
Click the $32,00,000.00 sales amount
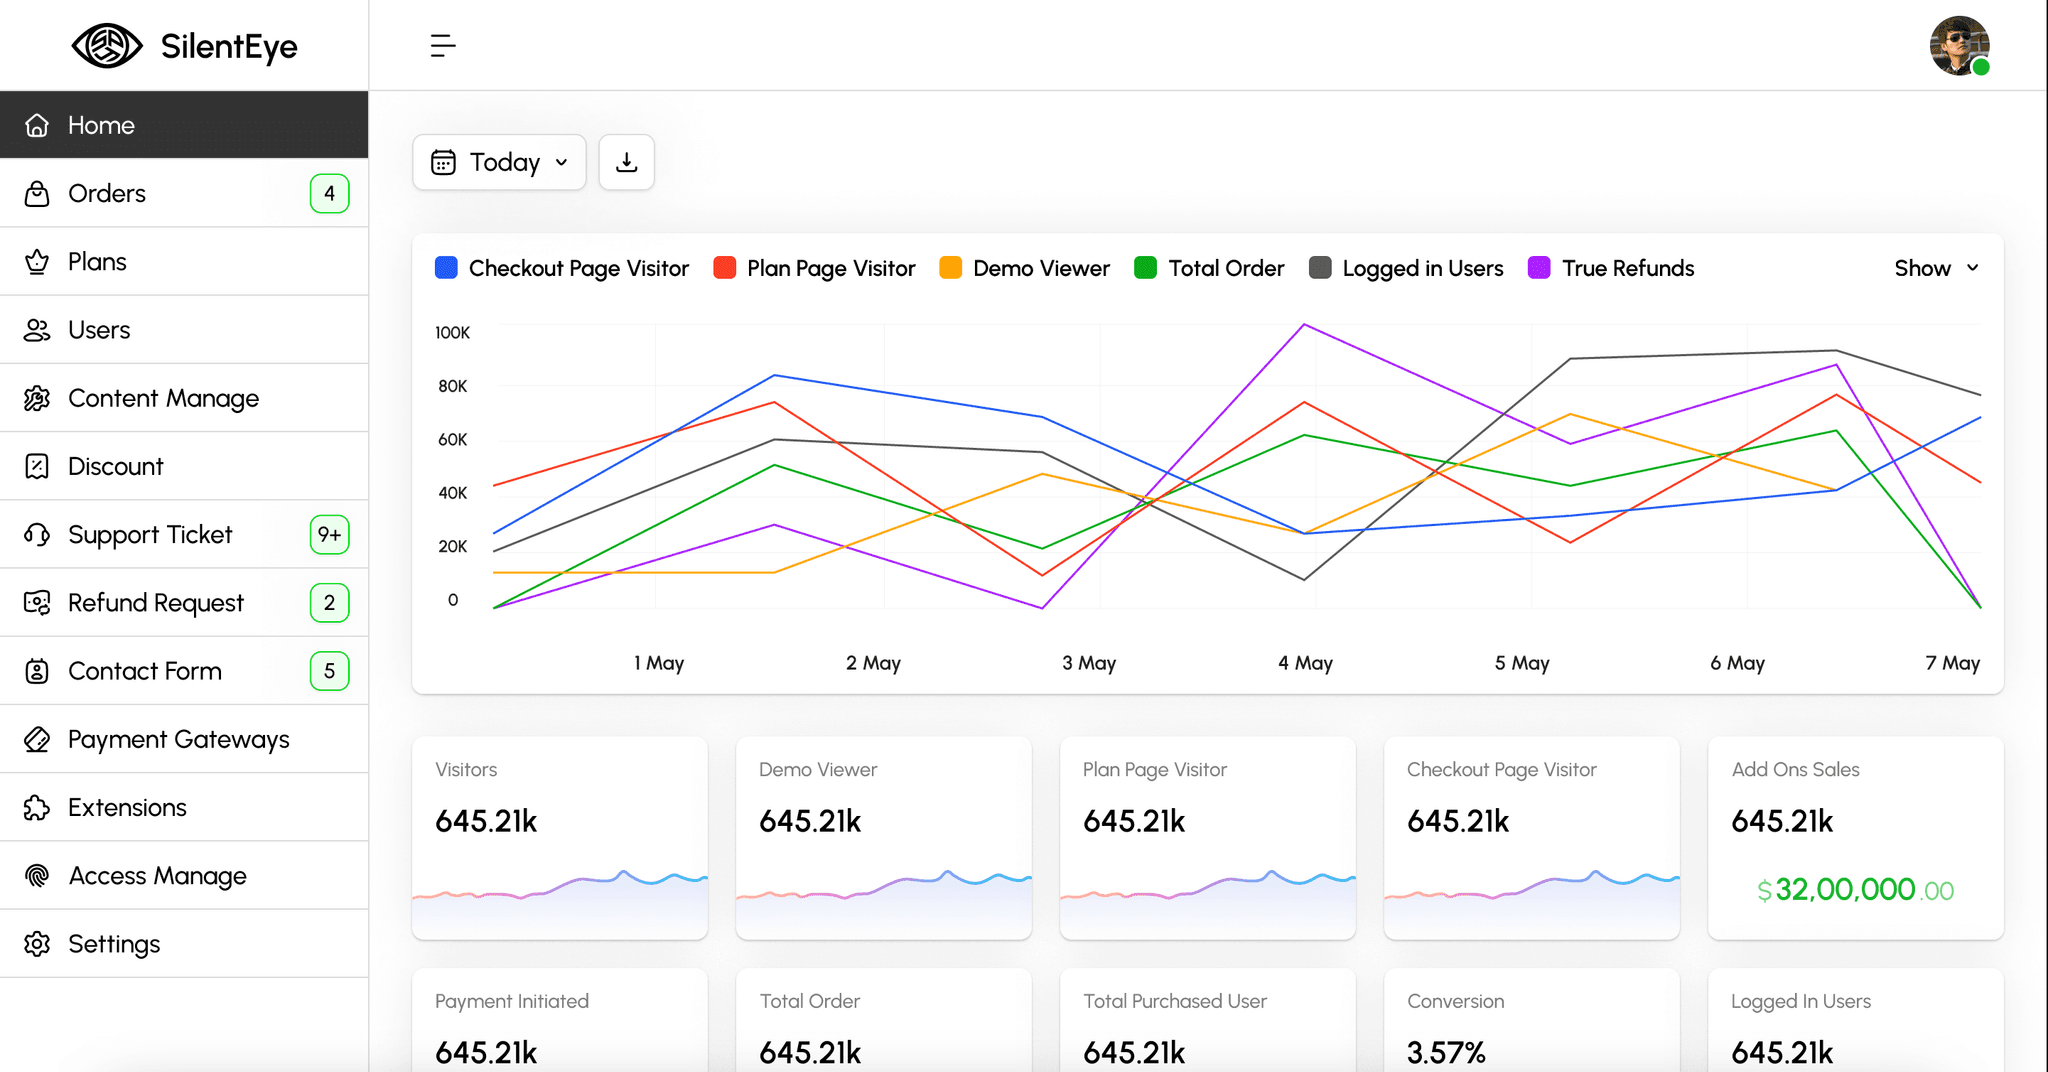click(1855, 890)
